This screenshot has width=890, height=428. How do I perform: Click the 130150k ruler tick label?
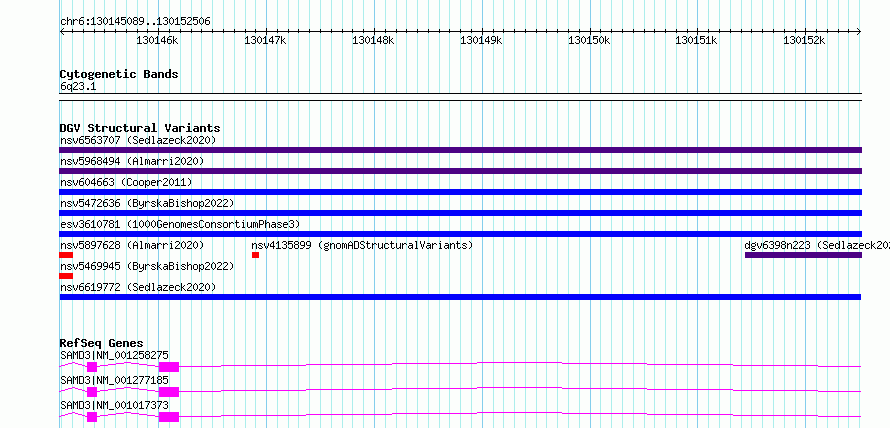click(x=589, y=40)
